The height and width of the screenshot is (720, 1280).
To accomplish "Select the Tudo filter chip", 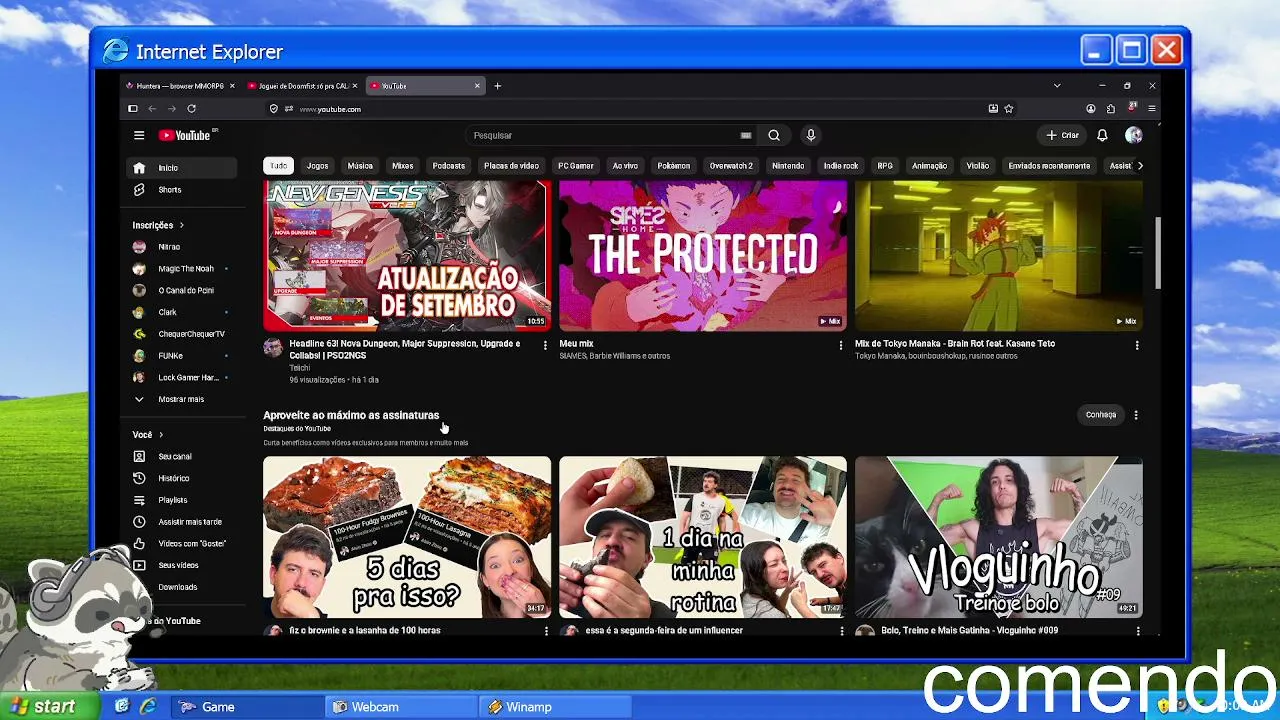I will click(278, 166).
